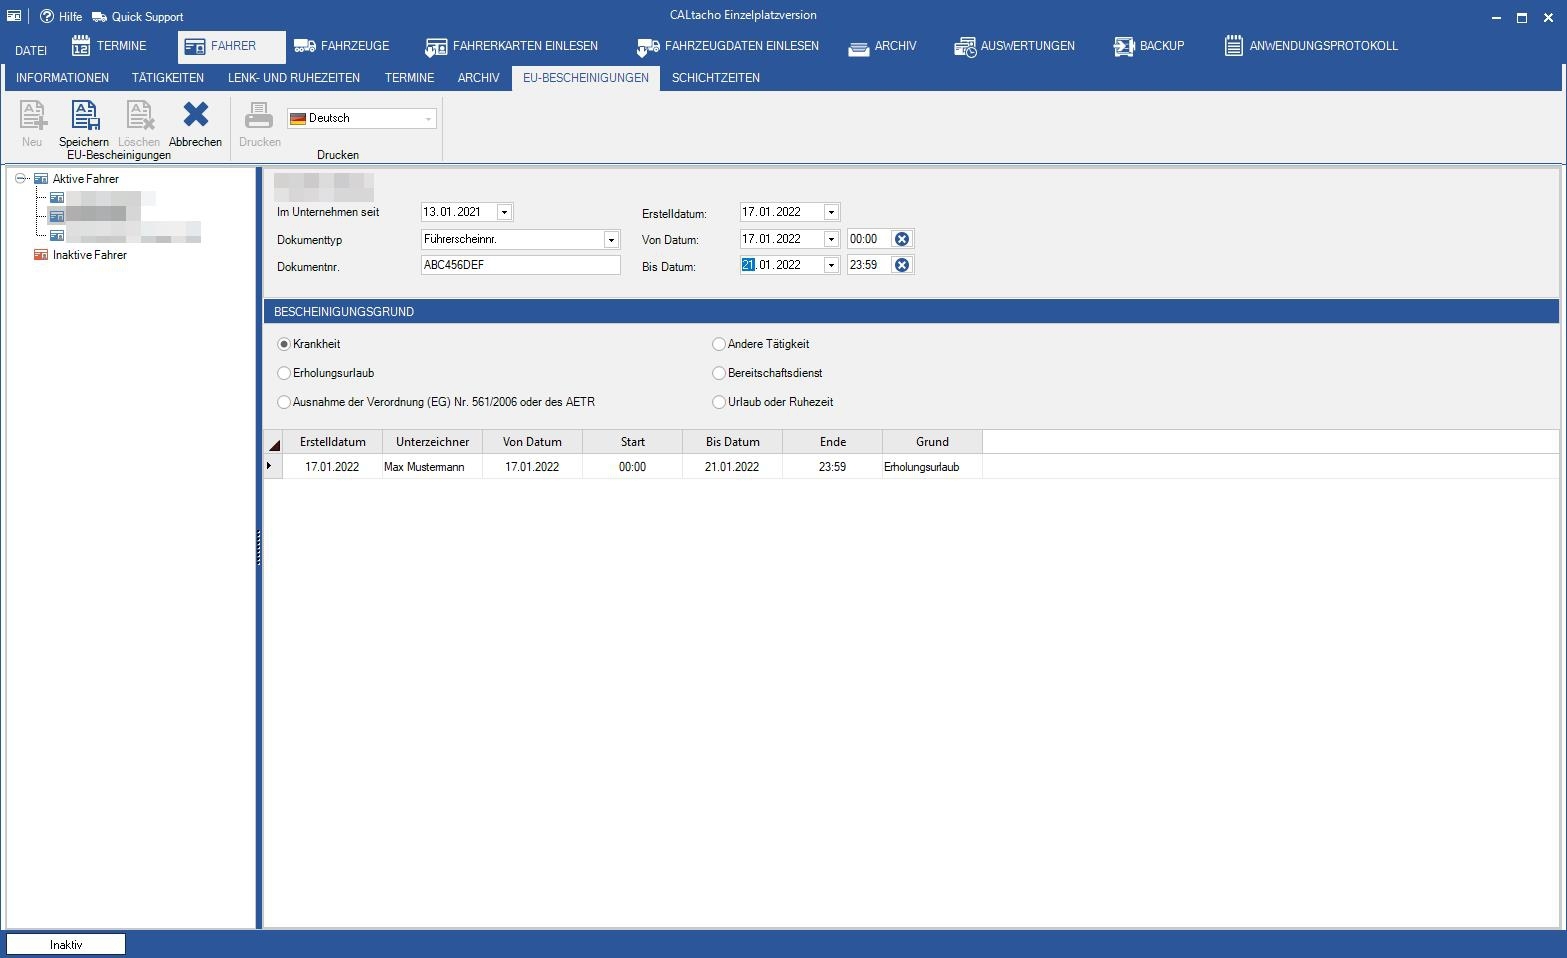
Task: Open the Fahrzeuge truck icon section
Action: pyautogui.click(x=341, y=46)
